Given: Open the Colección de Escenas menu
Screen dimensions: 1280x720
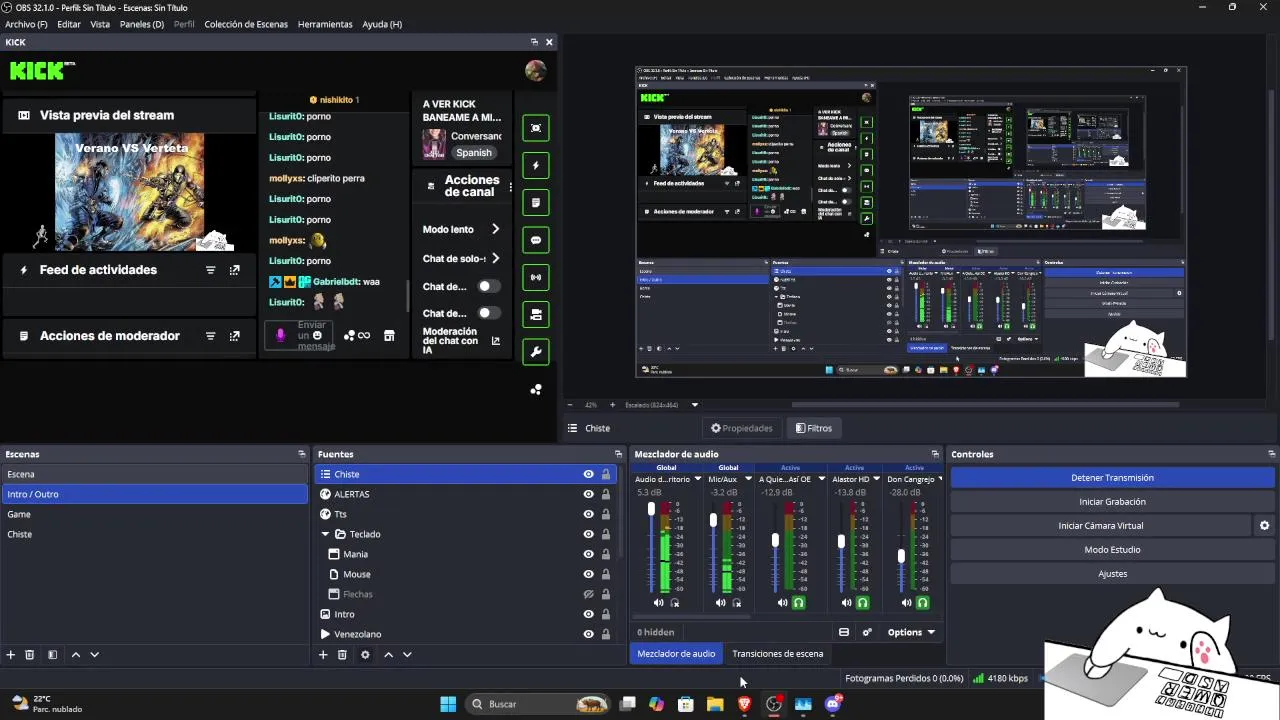Looking at the screenshot, I should (246, 24).
